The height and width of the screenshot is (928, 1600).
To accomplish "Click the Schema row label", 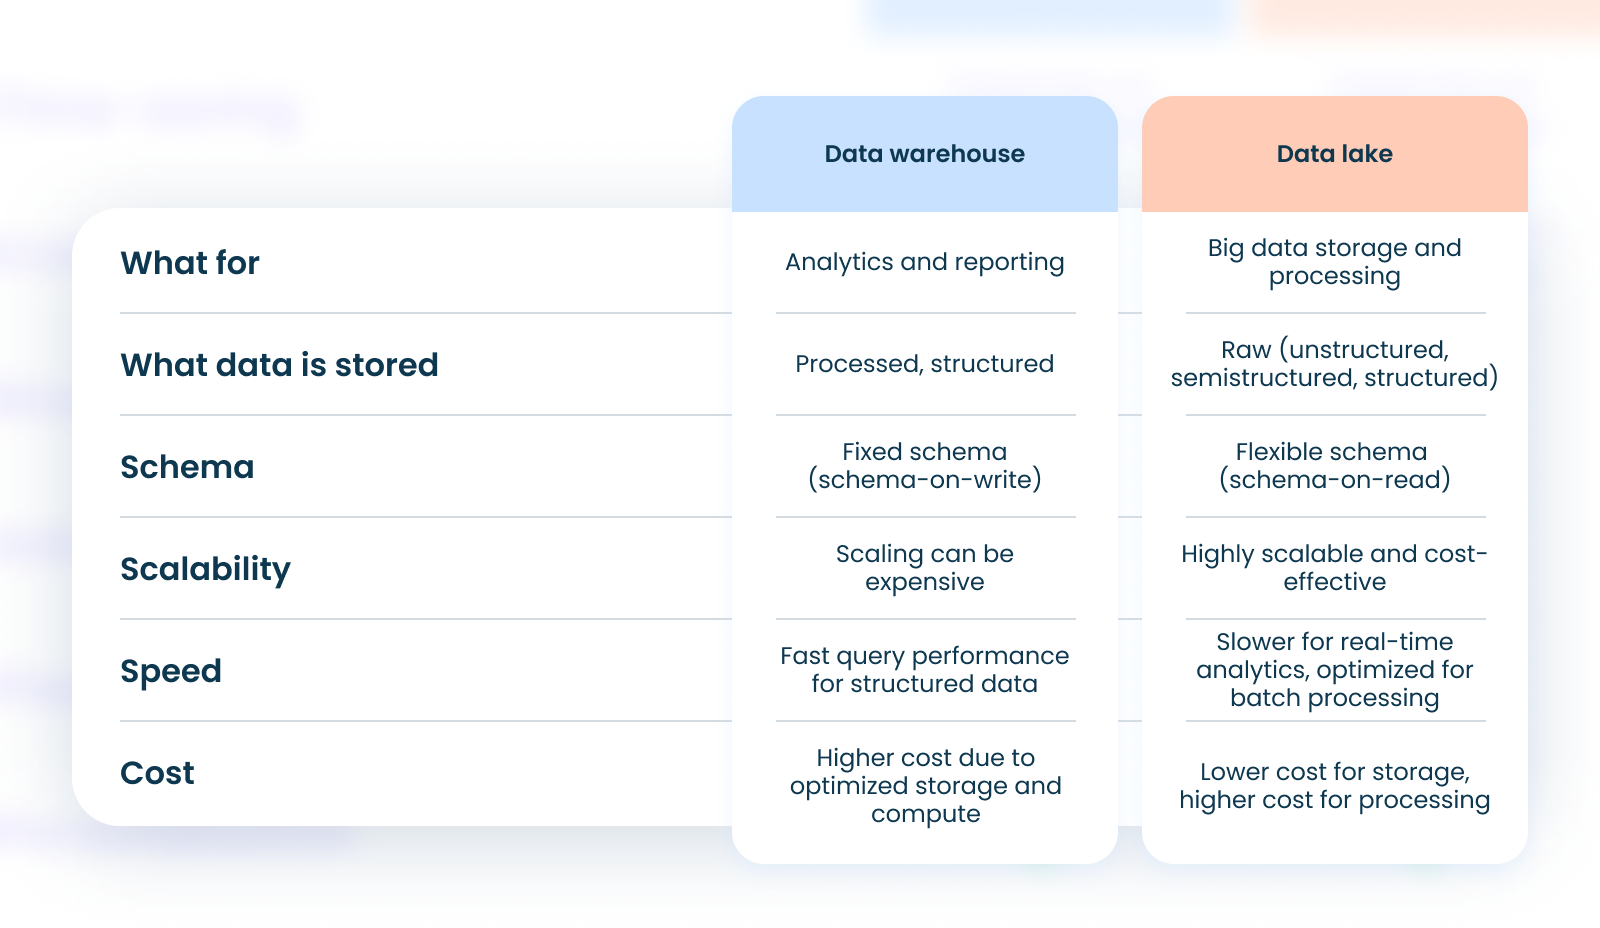I will pos(187,467).
